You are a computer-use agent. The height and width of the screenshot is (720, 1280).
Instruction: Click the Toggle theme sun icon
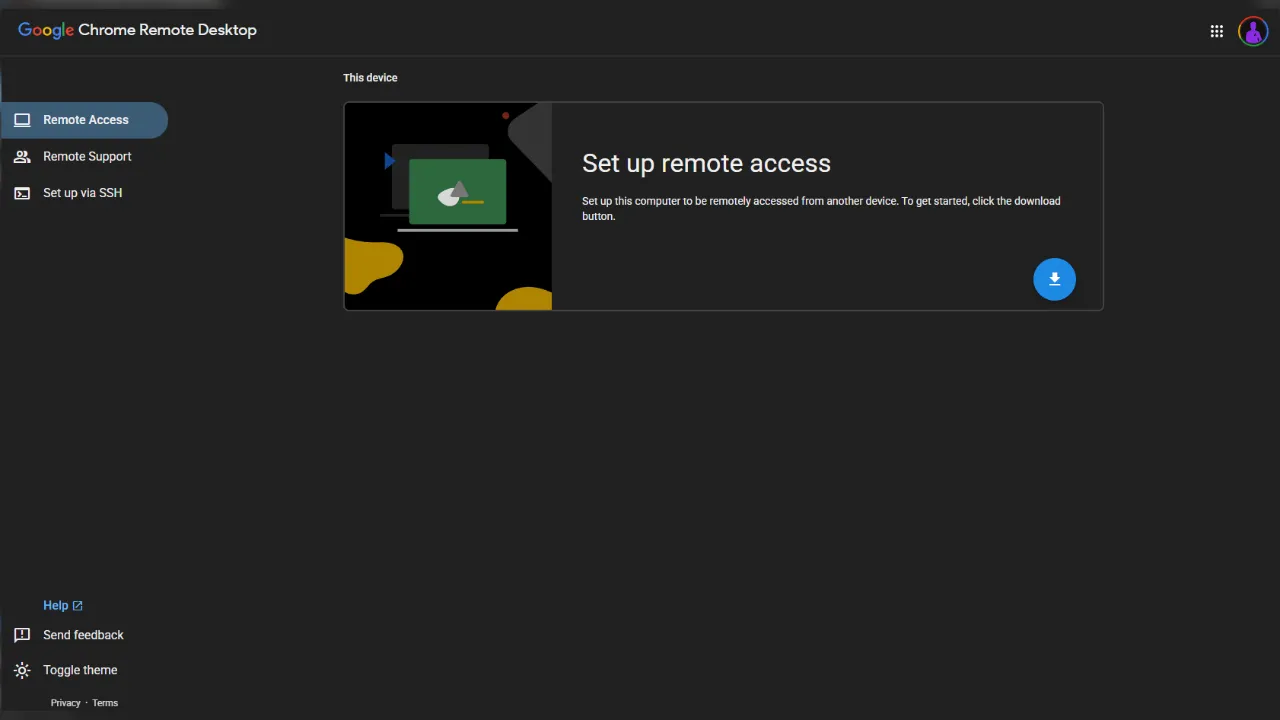22,670
